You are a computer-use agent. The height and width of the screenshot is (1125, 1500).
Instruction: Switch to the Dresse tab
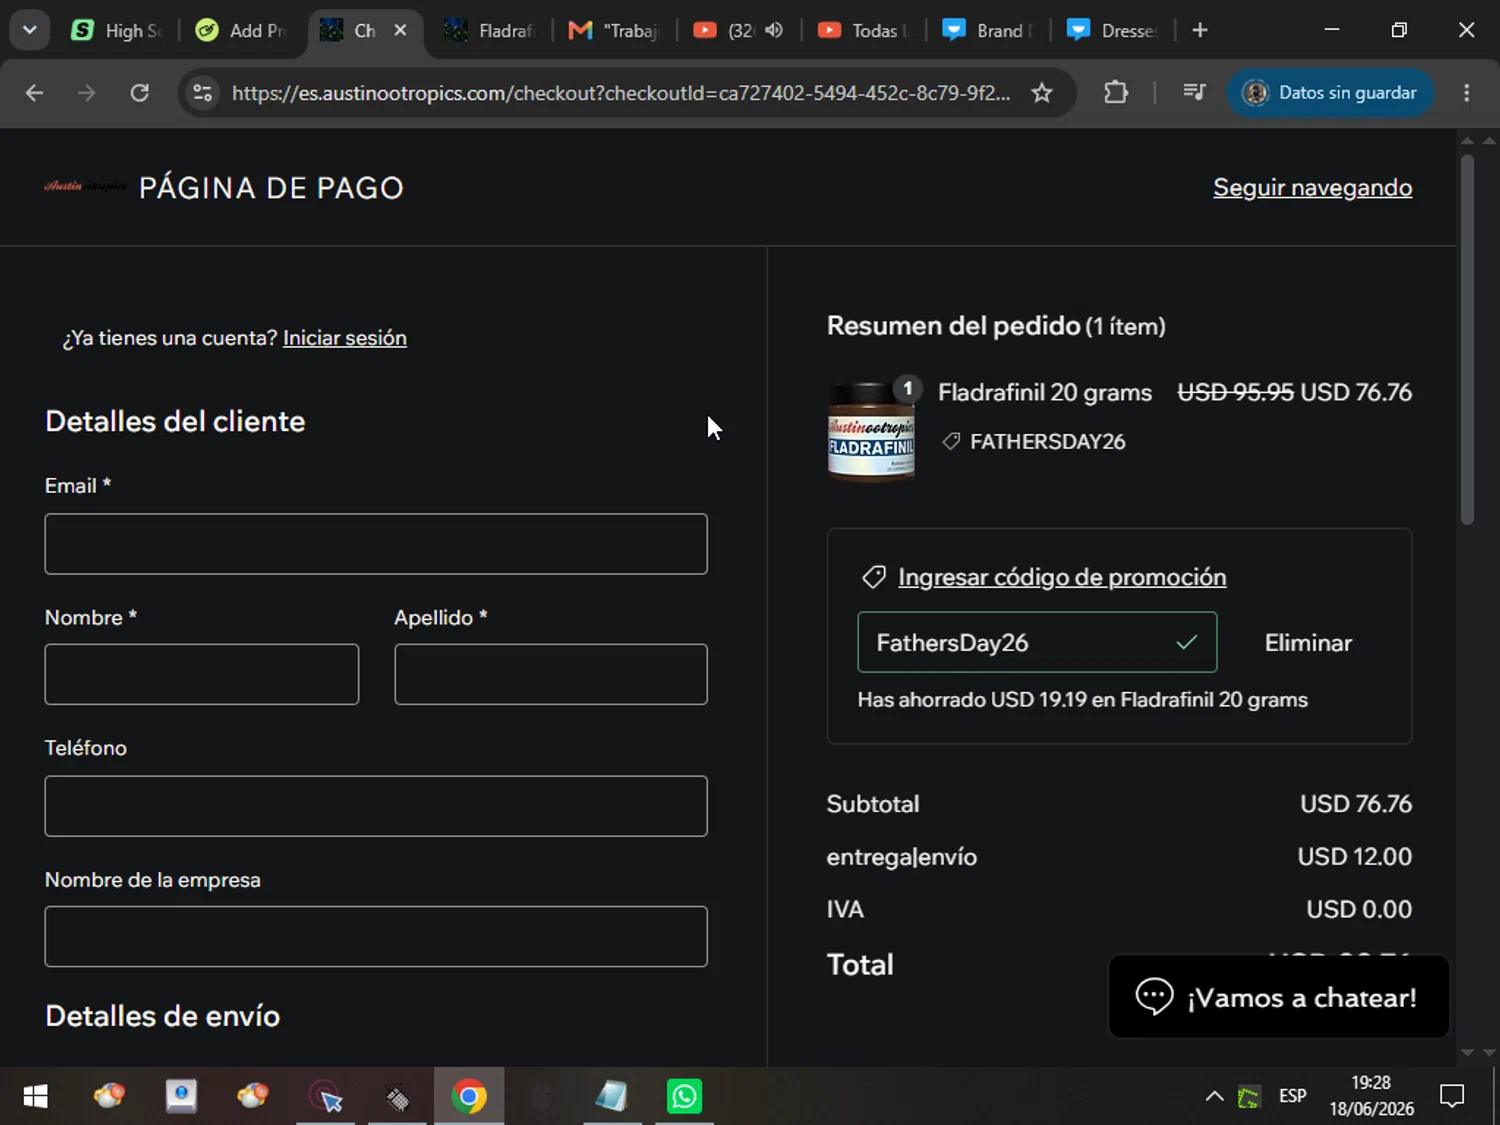1112,31
